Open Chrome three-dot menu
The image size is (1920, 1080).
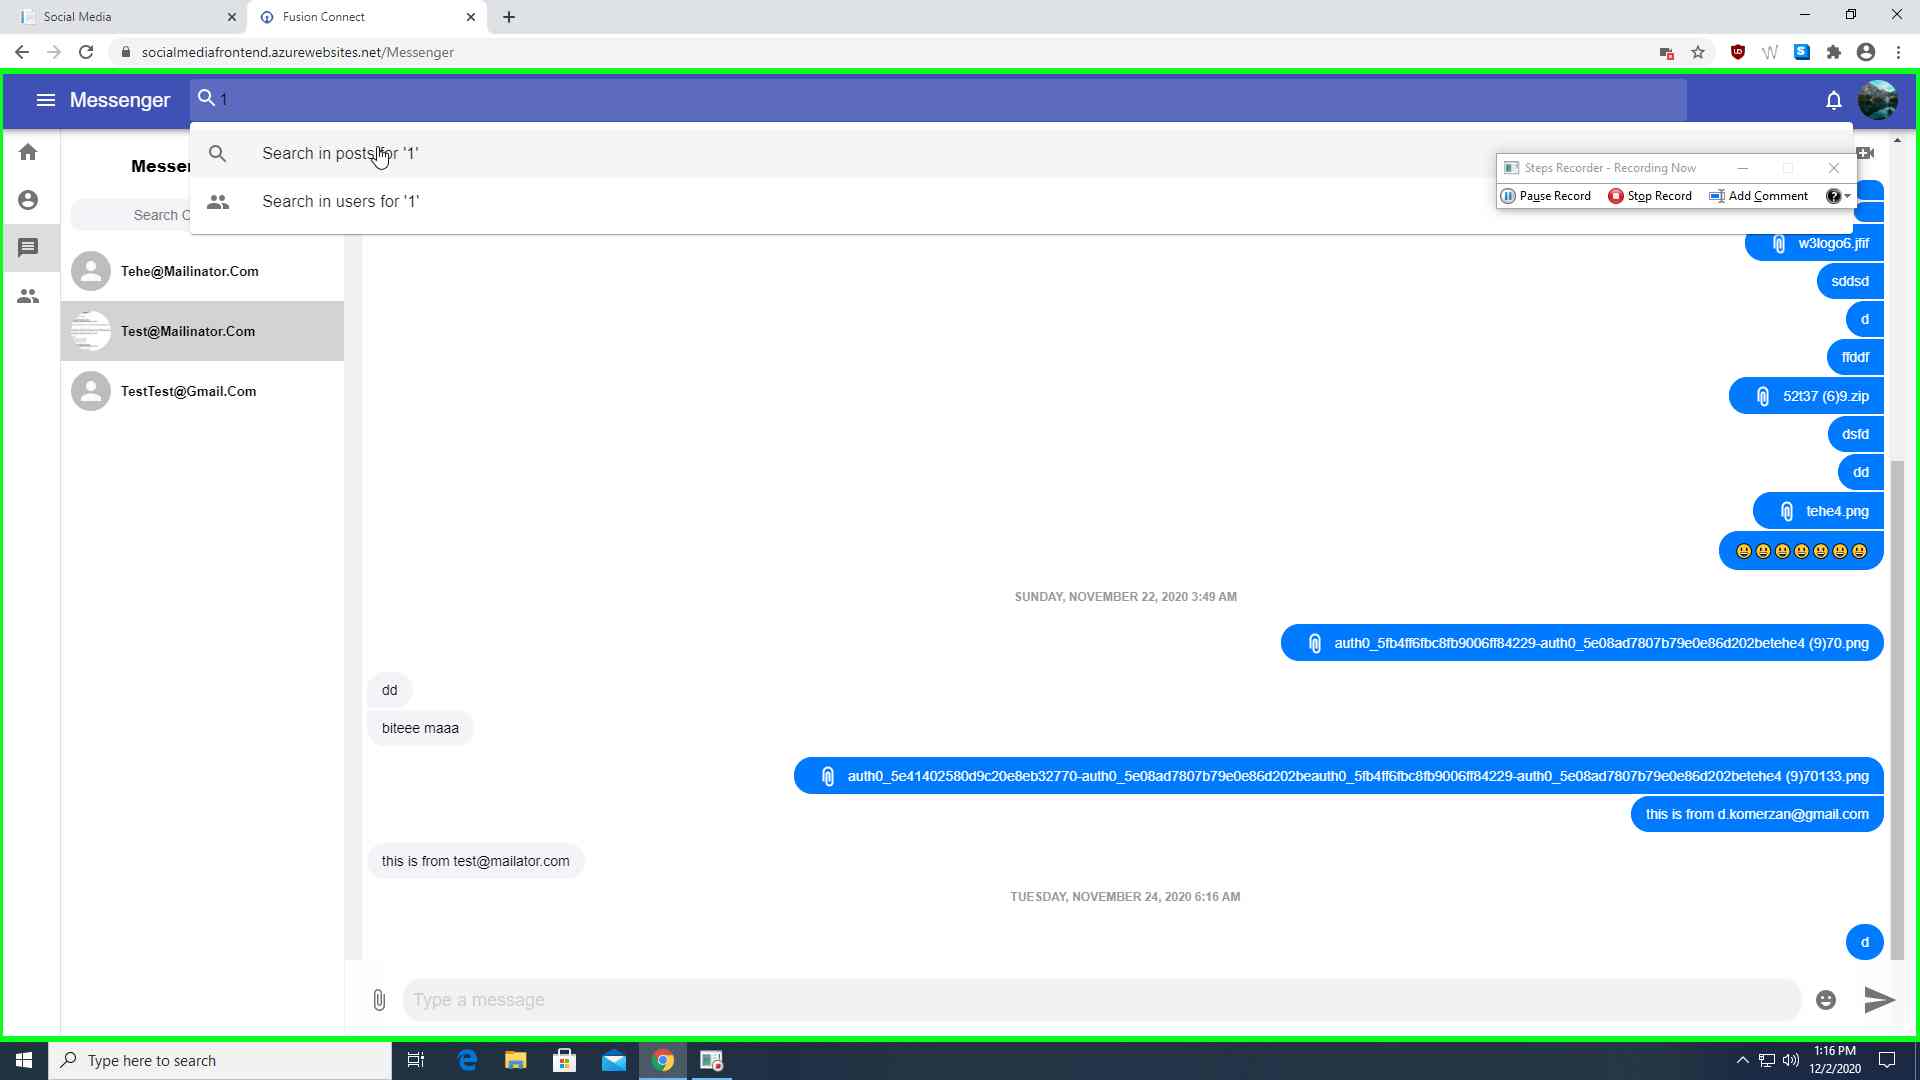coord(1898,52)
